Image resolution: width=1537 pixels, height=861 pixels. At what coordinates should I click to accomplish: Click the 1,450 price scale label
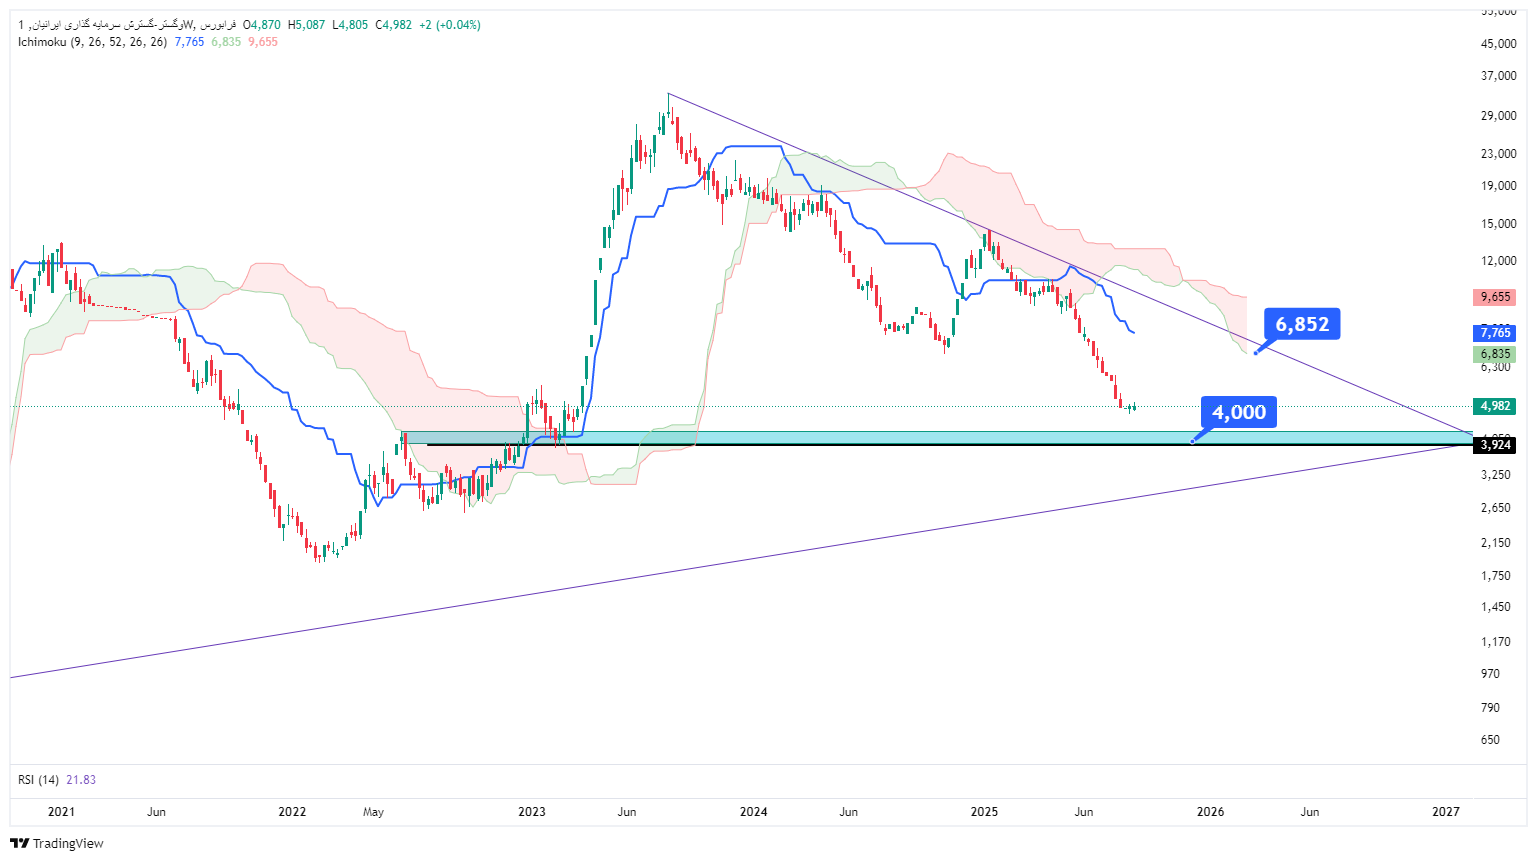[1495, 607]
